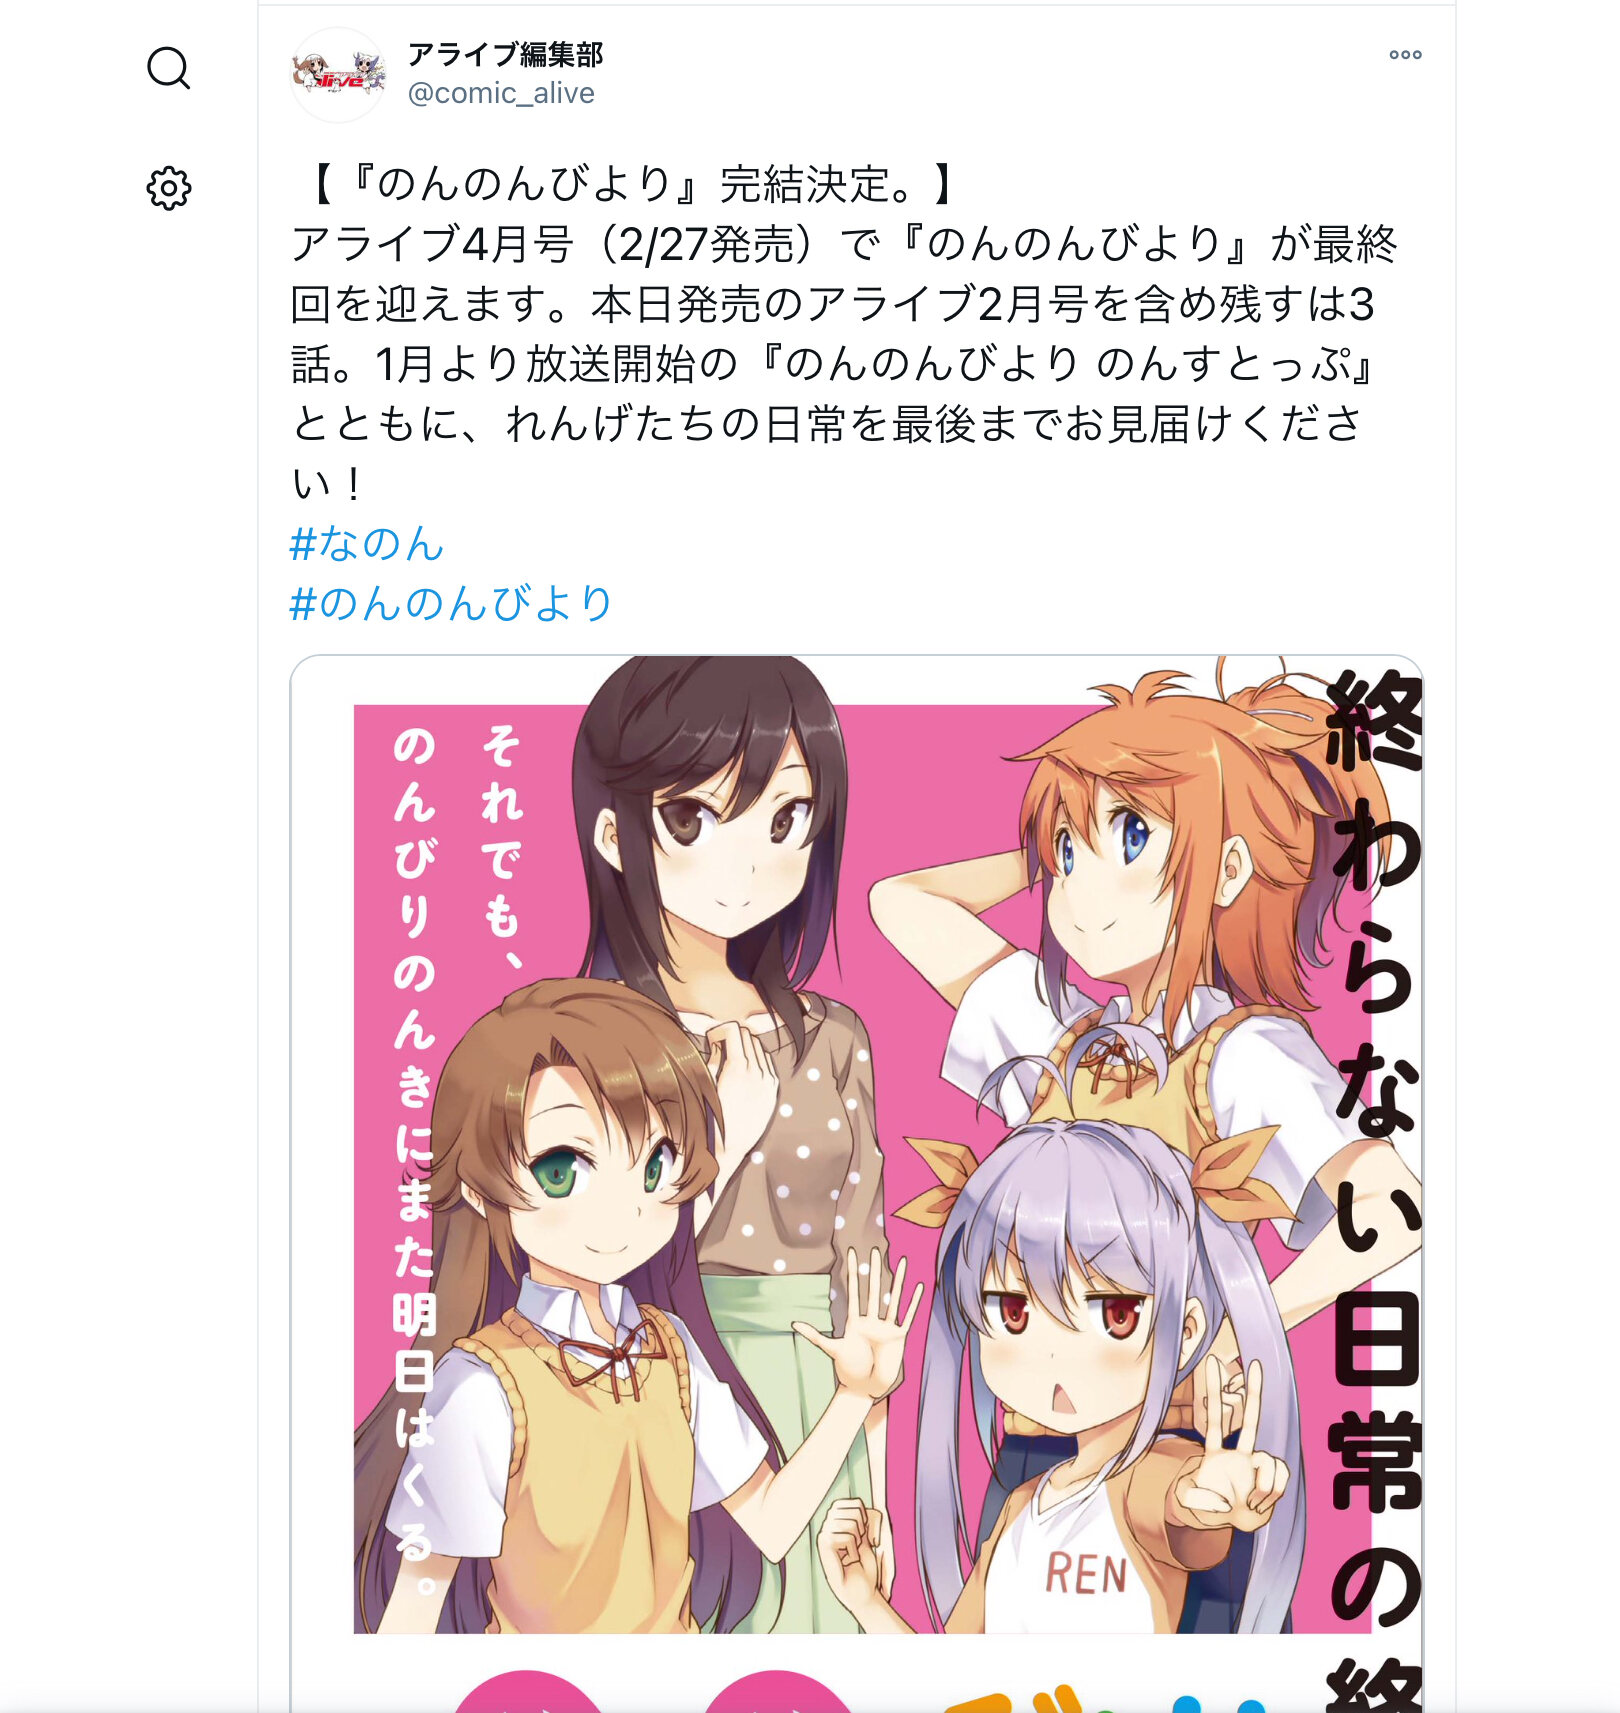Open settings via the gear icon
1620x1713 pixels.
point(168,188)
